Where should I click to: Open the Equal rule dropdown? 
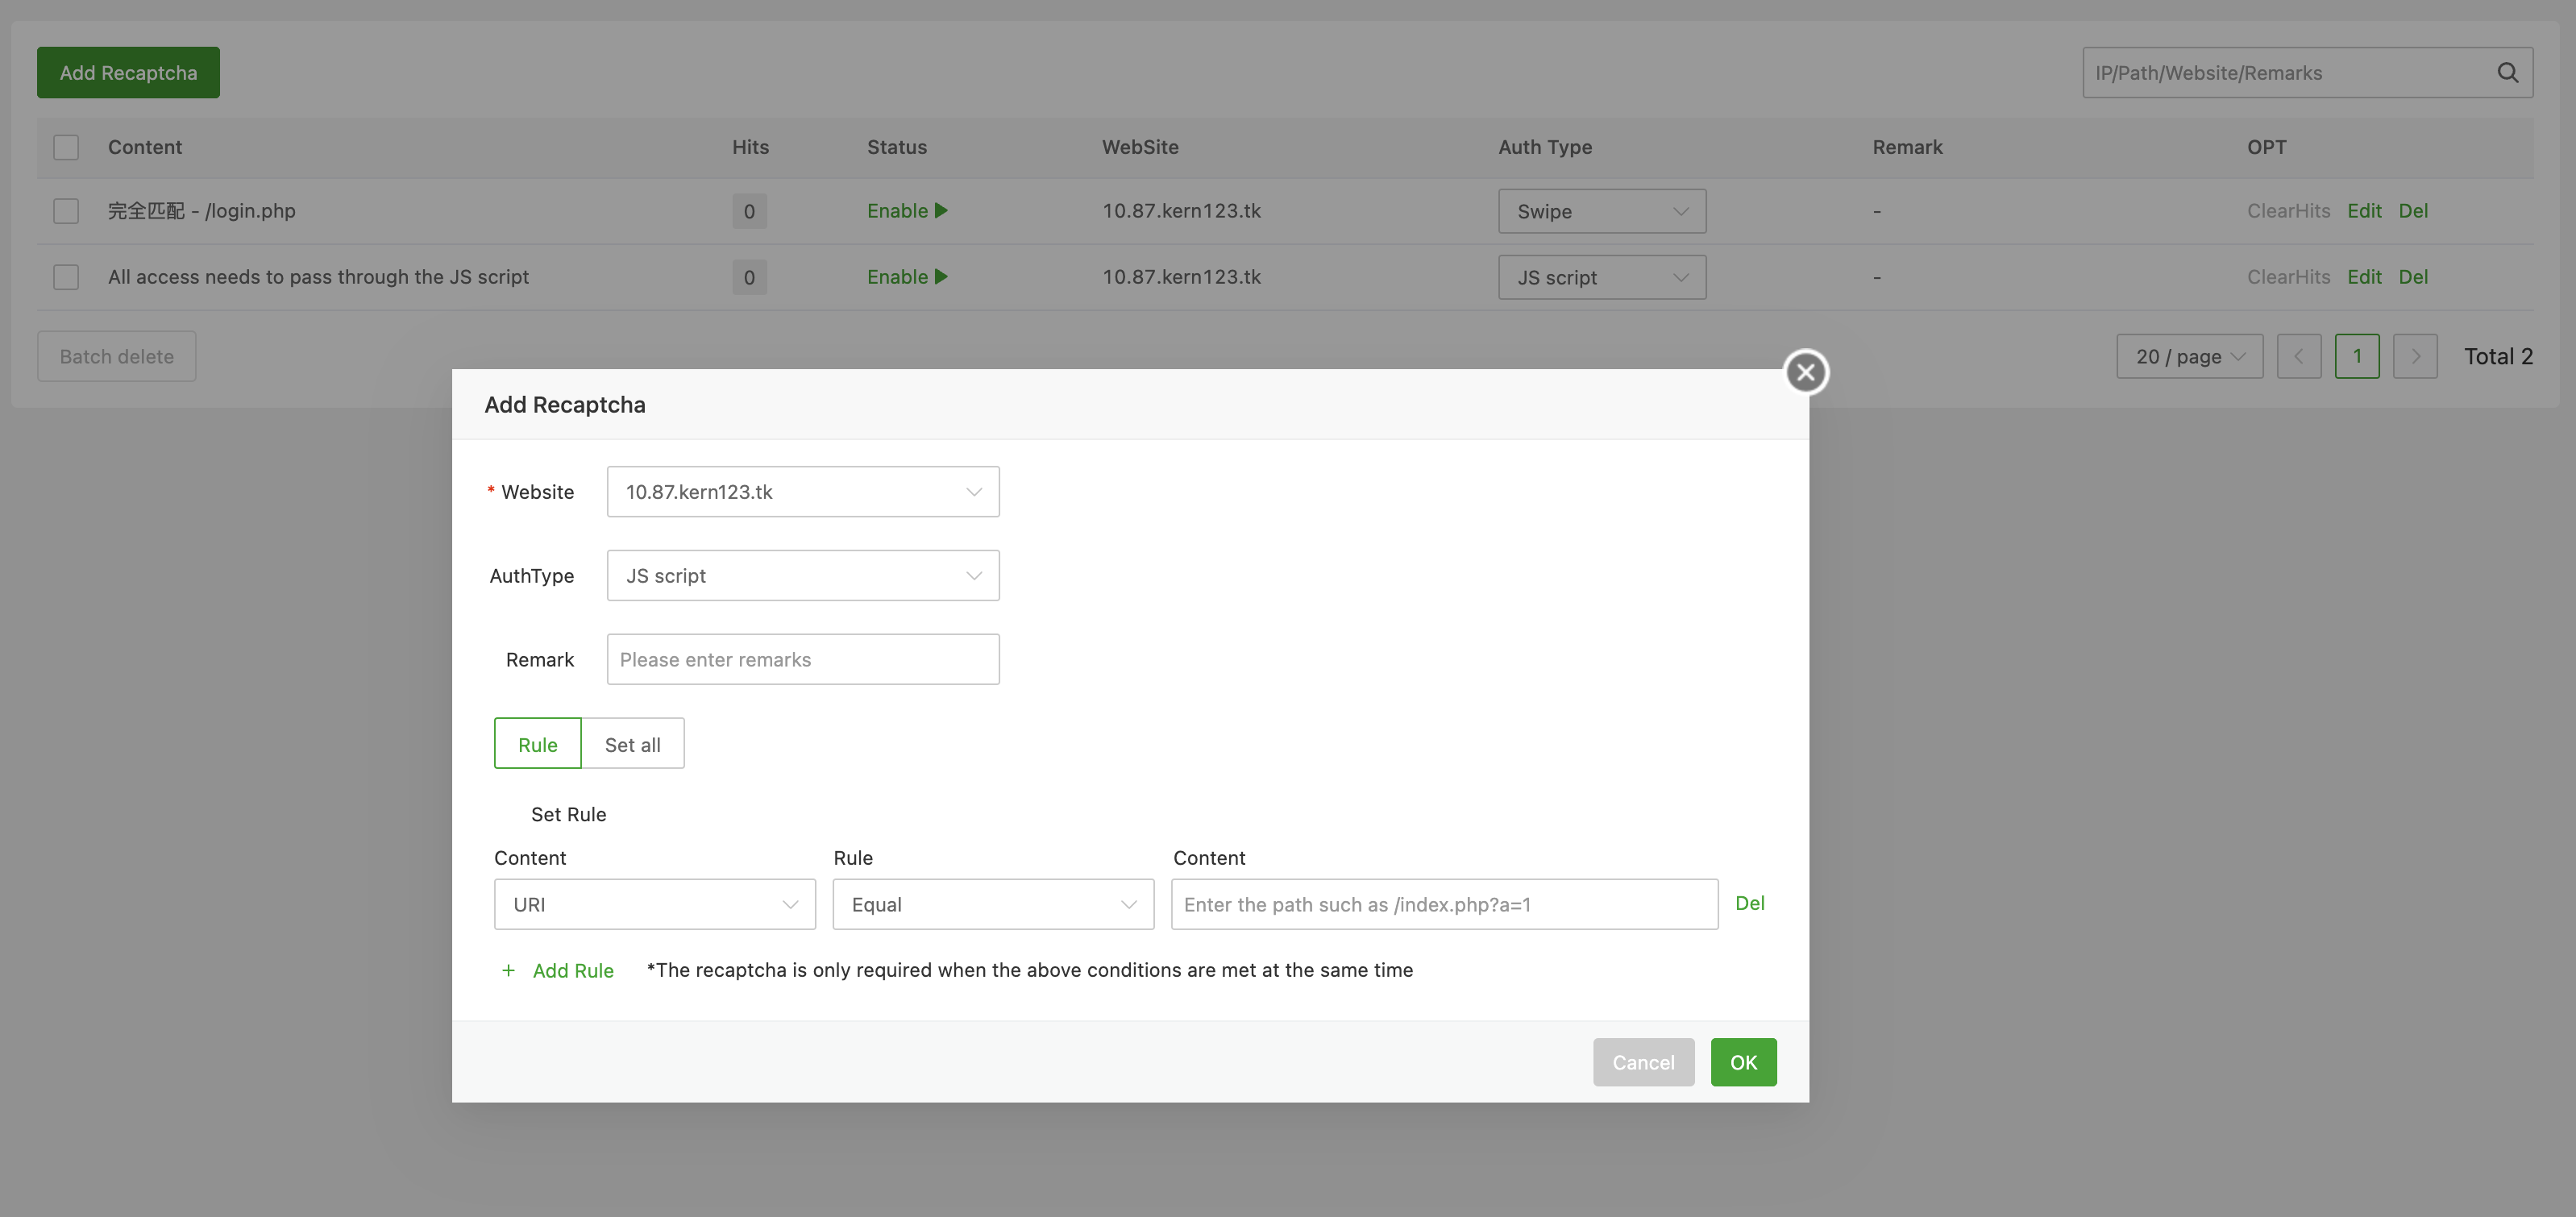[x=992, y=904]
